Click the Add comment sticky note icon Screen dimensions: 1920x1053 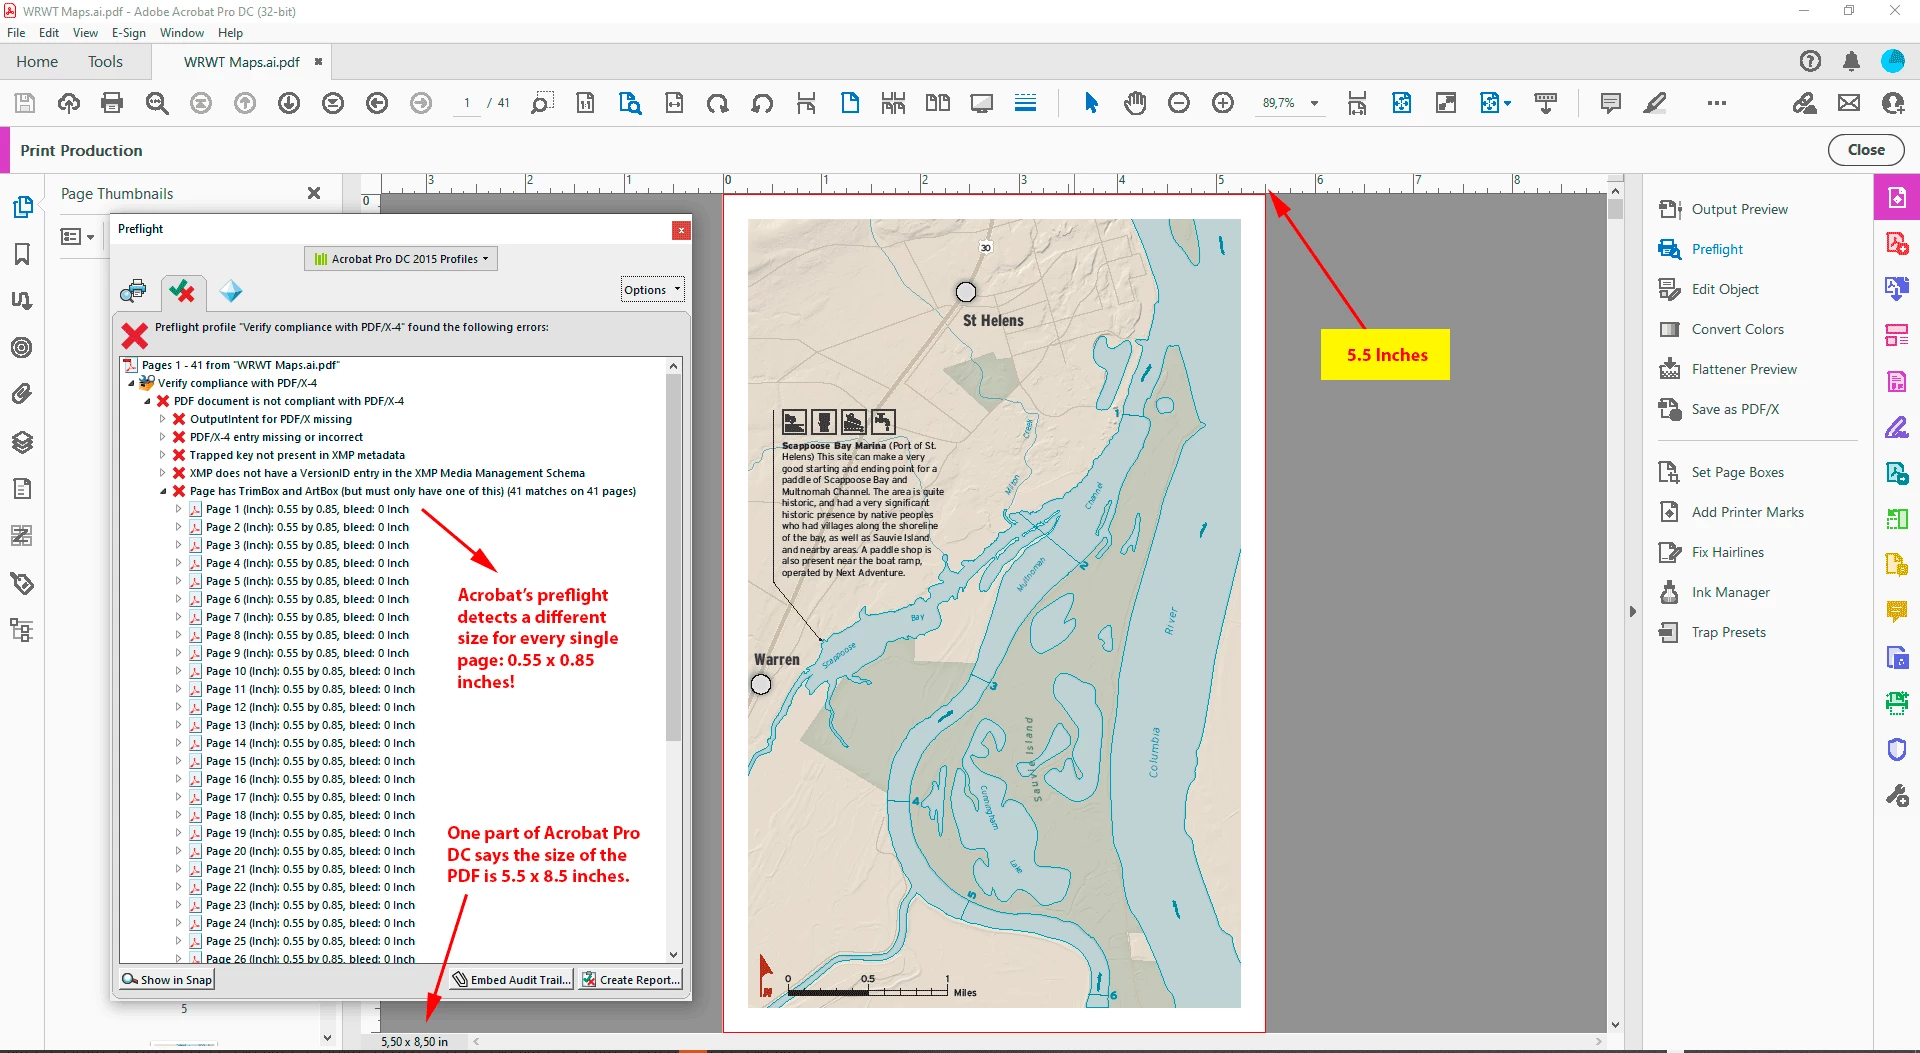click(x=1610, y=103)
